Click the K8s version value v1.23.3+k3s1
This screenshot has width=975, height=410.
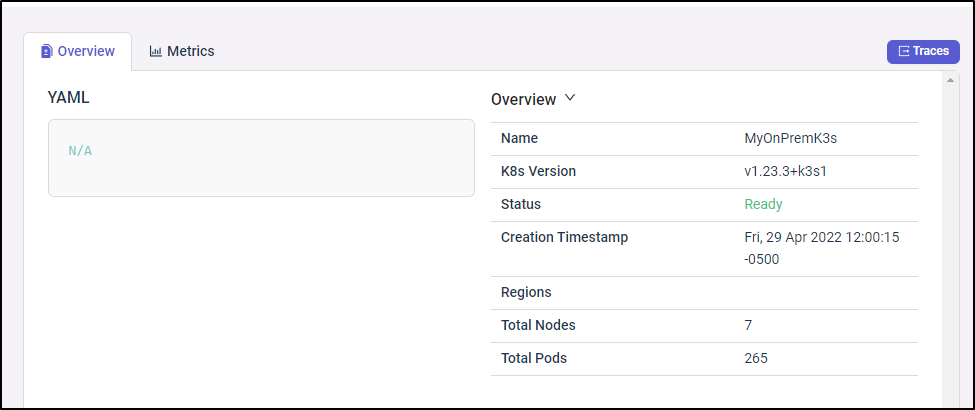pyautogui.click(x=785, y=171)
